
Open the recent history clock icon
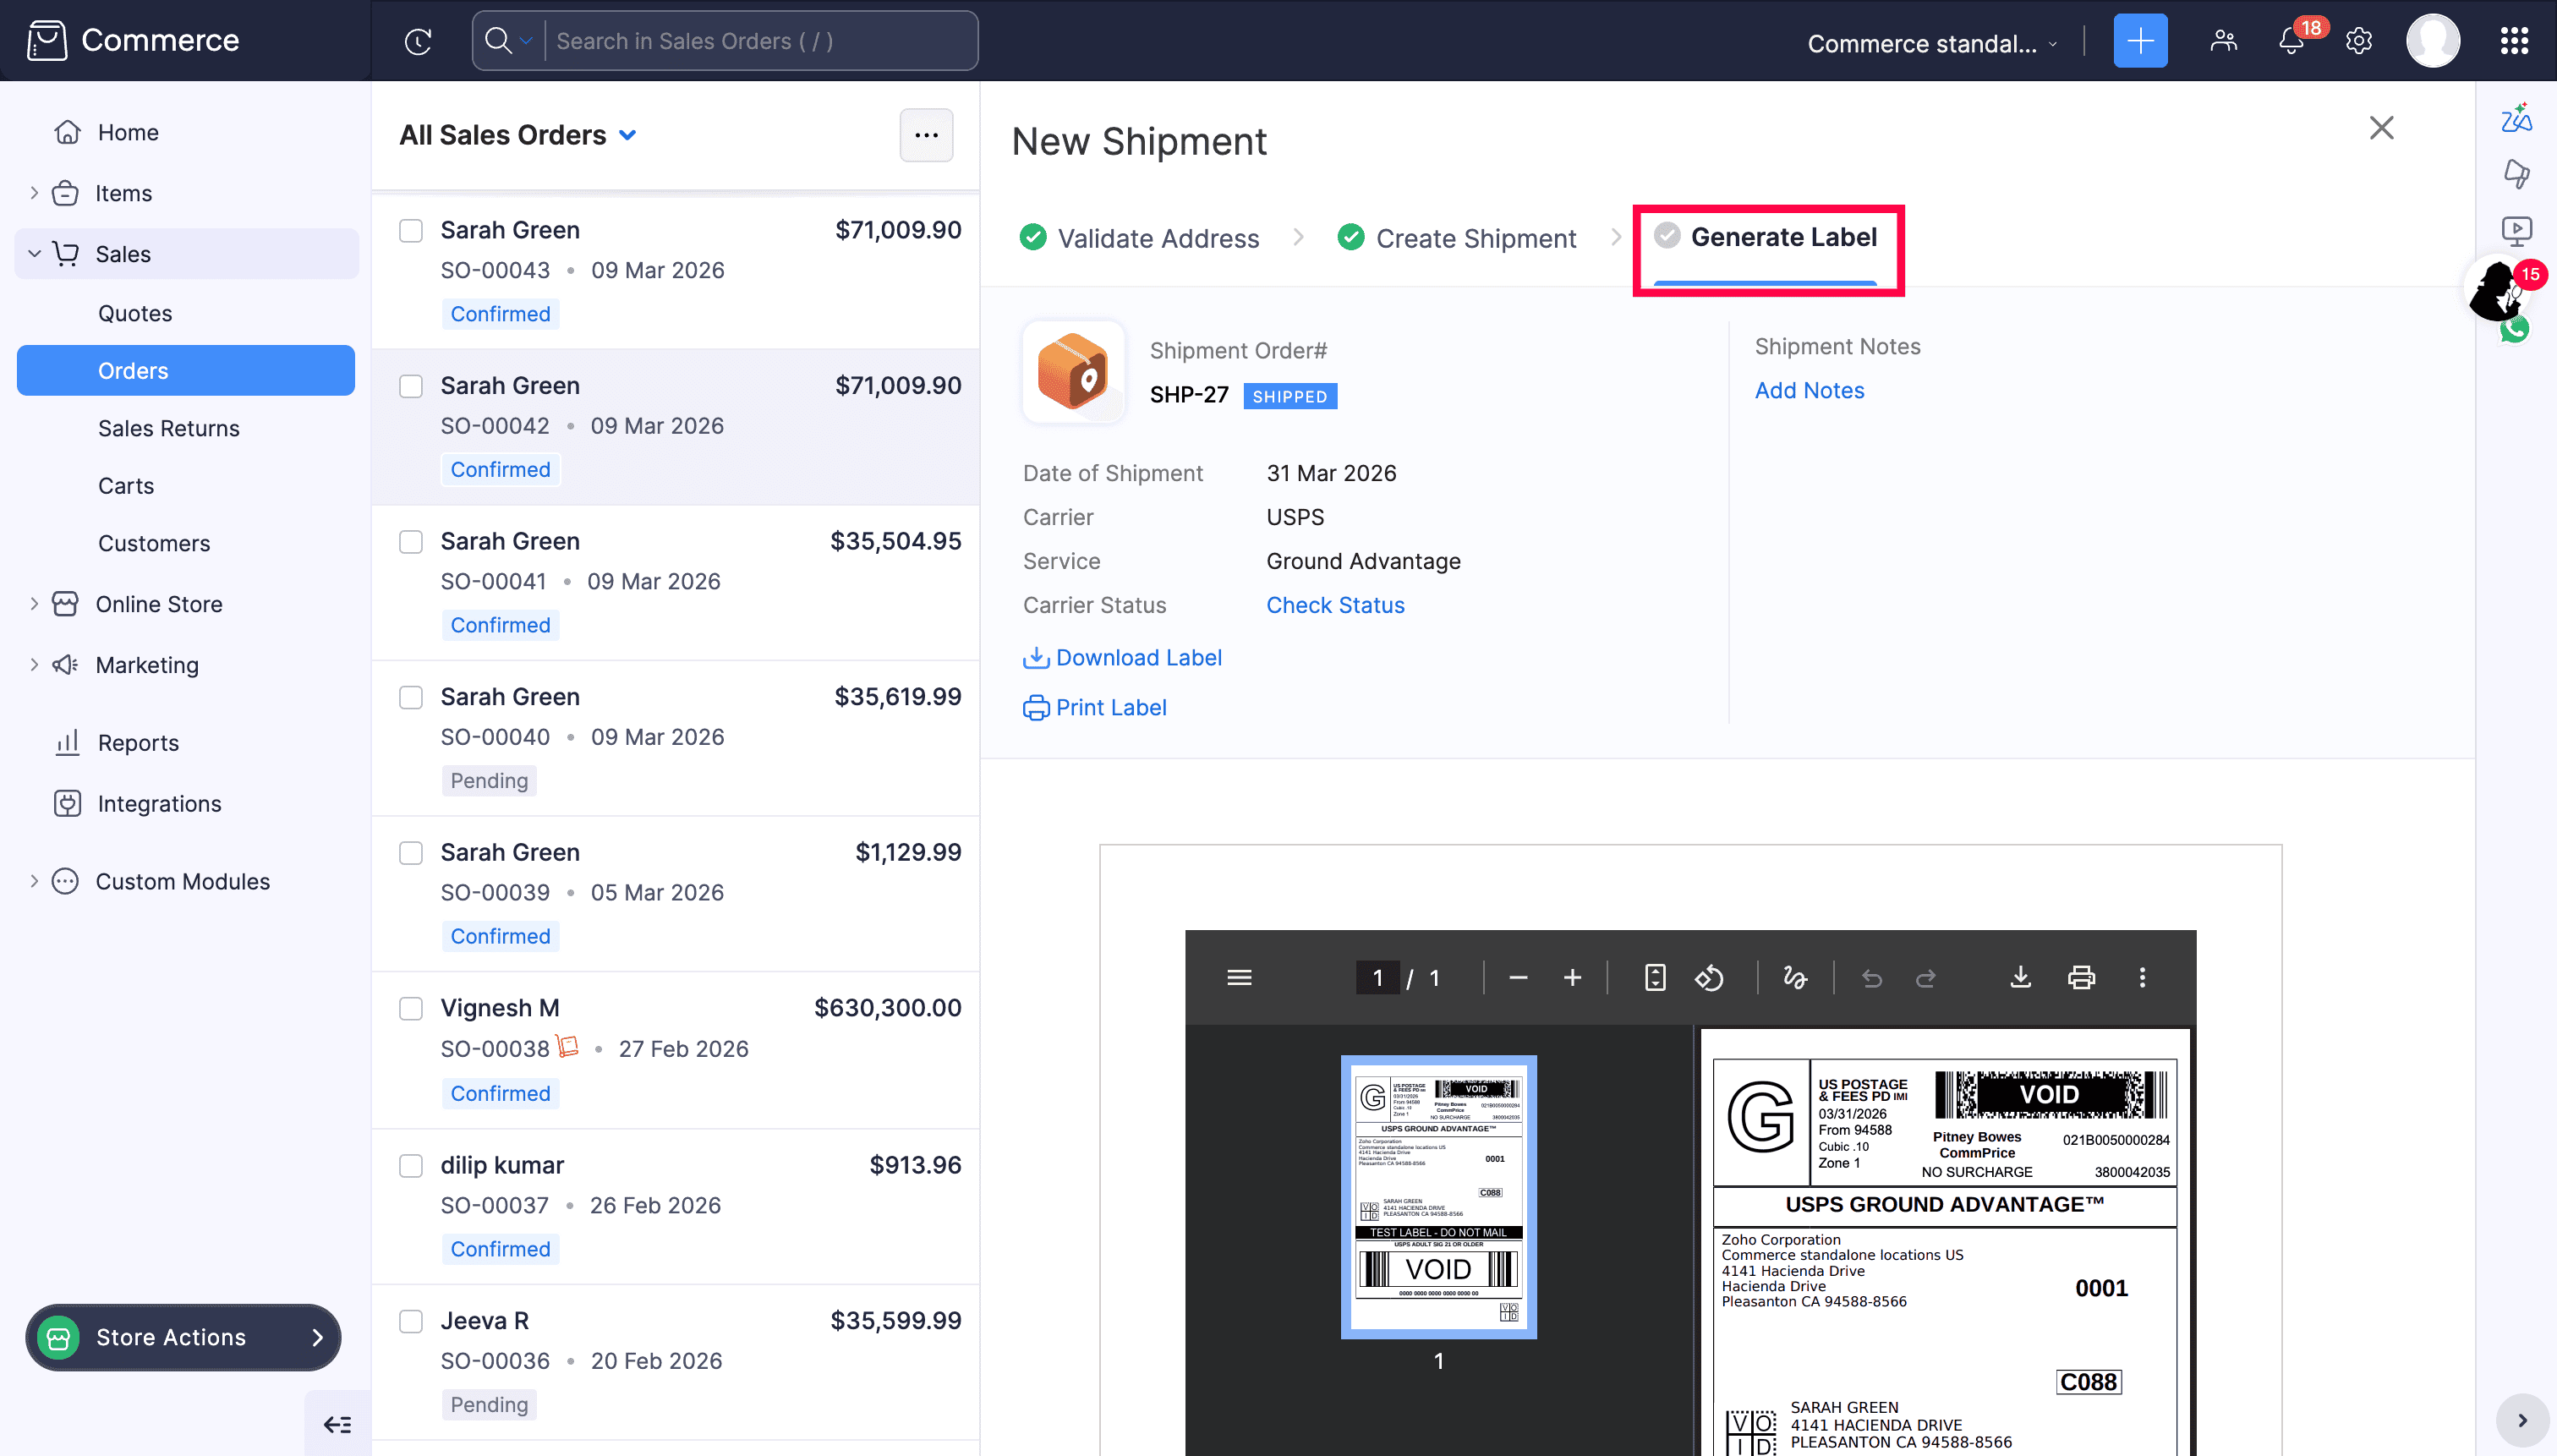click(418, 41)
